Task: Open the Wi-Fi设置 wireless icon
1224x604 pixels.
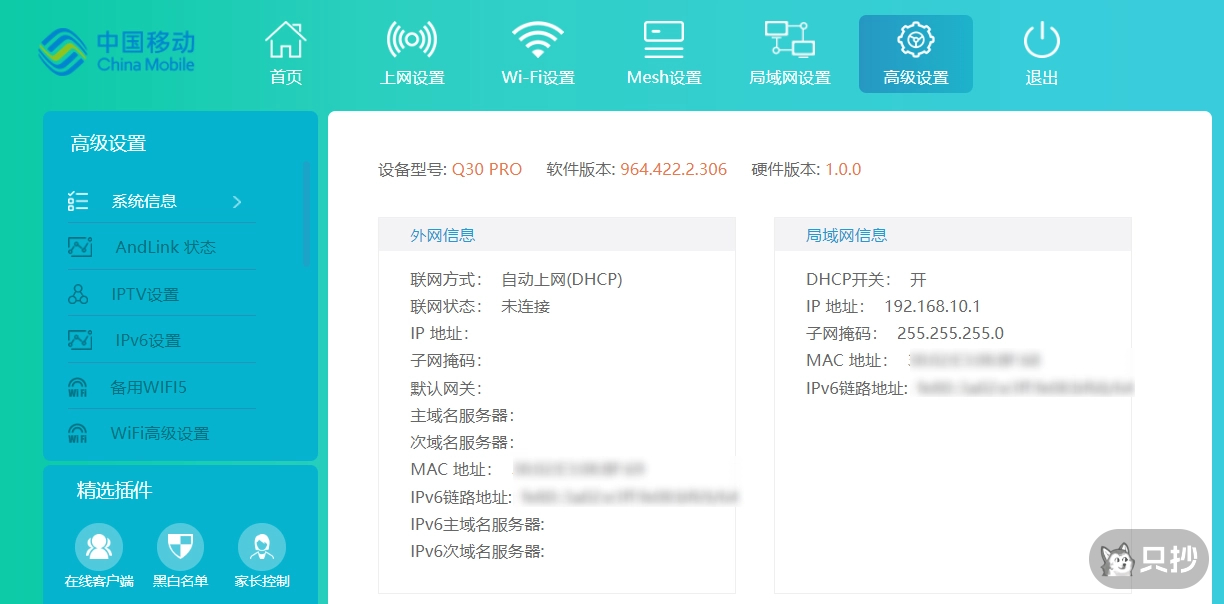Action: [538, 40]
